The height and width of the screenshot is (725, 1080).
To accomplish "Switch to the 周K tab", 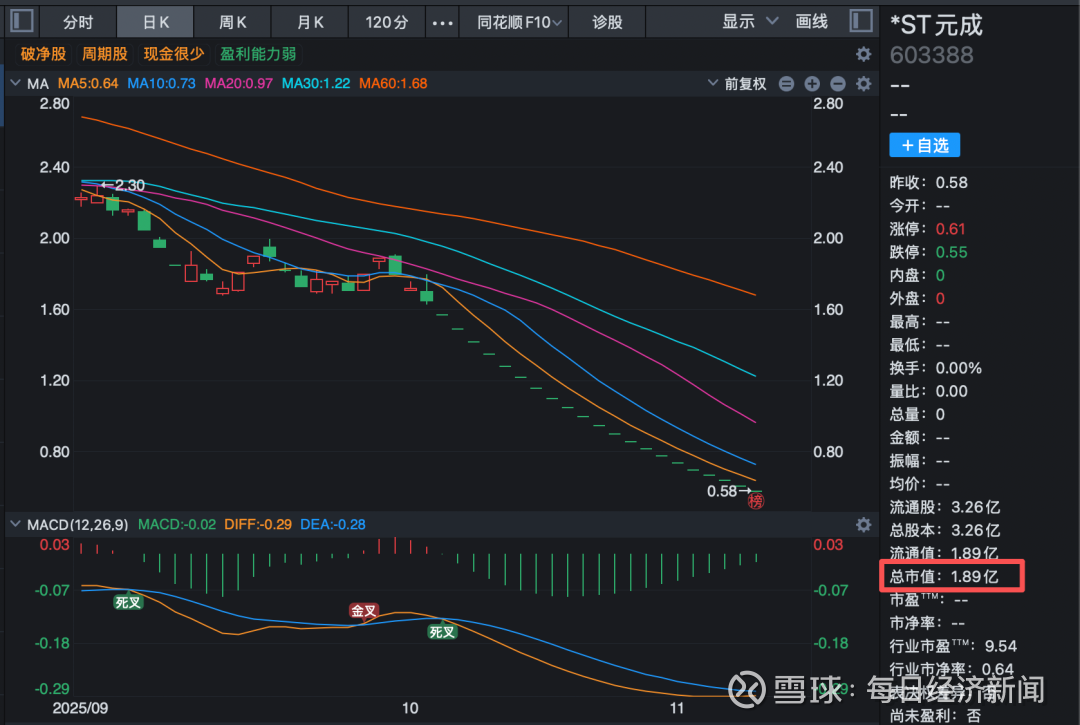I will (233, 21).
